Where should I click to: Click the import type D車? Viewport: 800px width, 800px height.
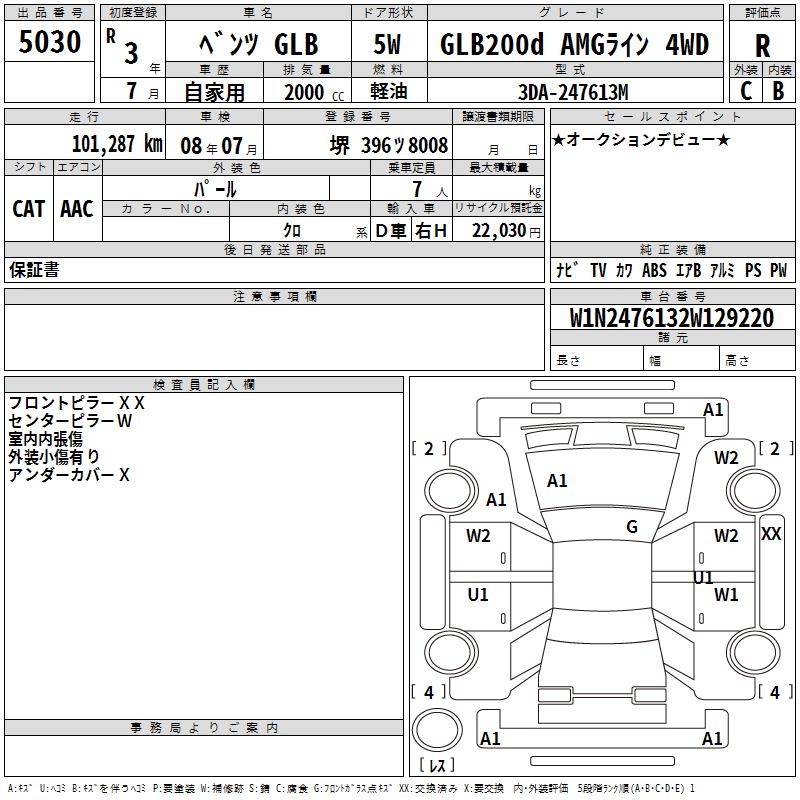[x=391, y=231]
